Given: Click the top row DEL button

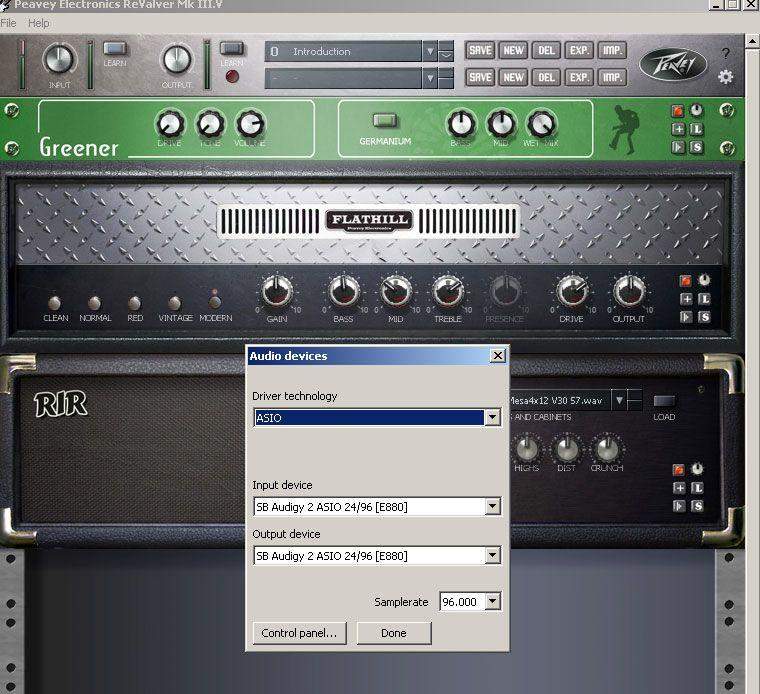Looking at the screenshot, I should coord(546,50).
